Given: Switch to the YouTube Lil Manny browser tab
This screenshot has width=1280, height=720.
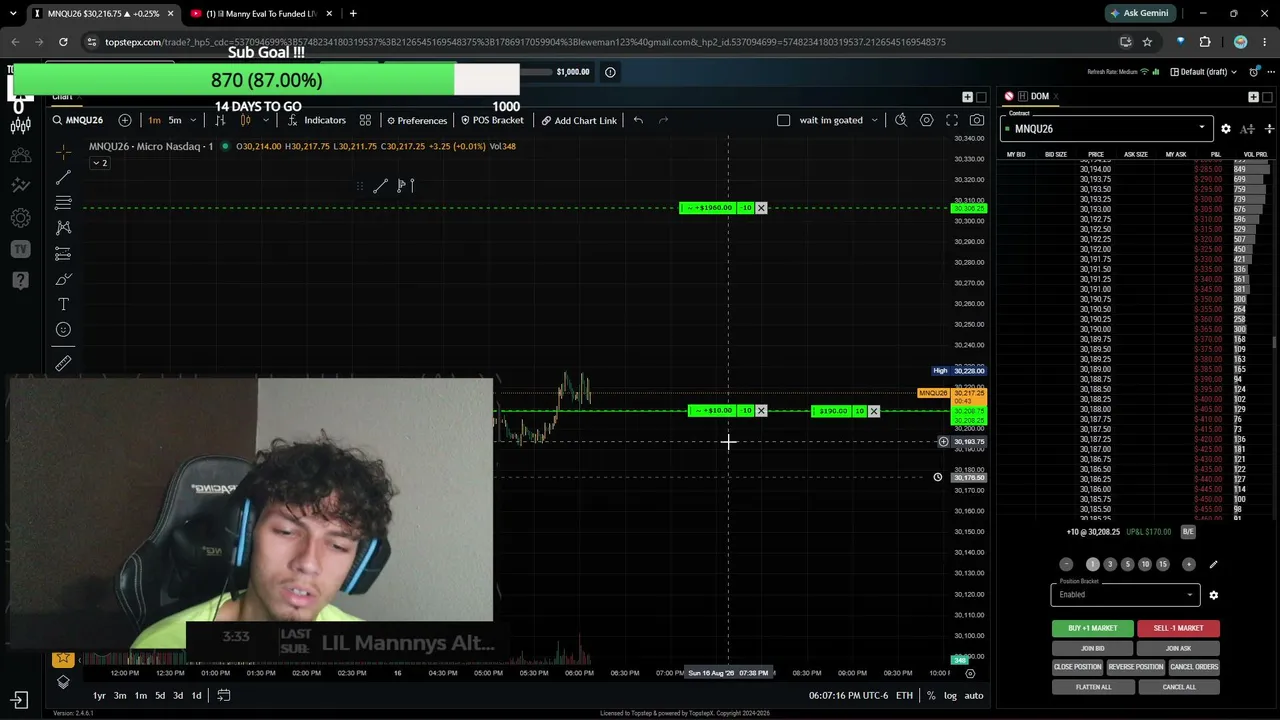Looking at the screenshot, I should point(261,14).
